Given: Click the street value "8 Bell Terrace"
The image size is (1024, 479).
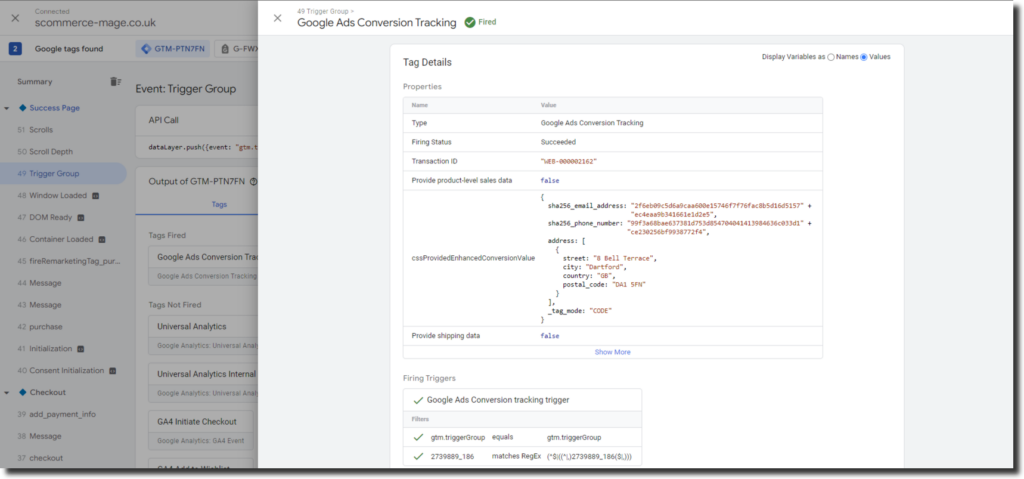Looking at the screenshot, I should coord(624,259).
